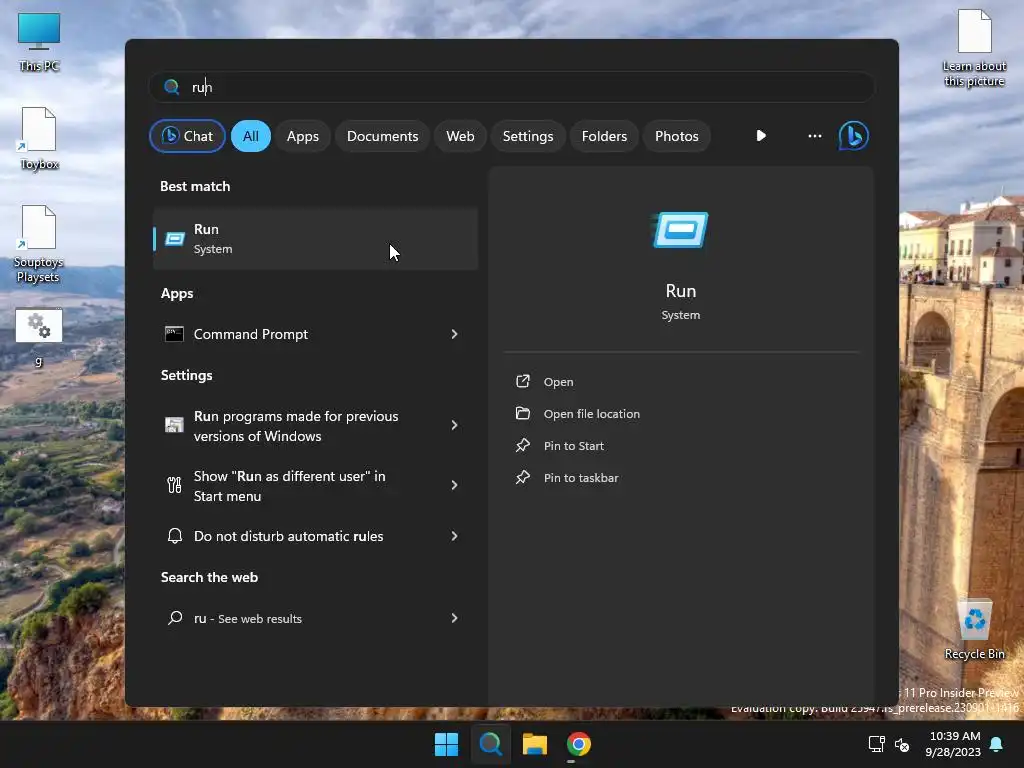Click large Run icon in preview pane
Screen dimensions: 1024x768
680,230
